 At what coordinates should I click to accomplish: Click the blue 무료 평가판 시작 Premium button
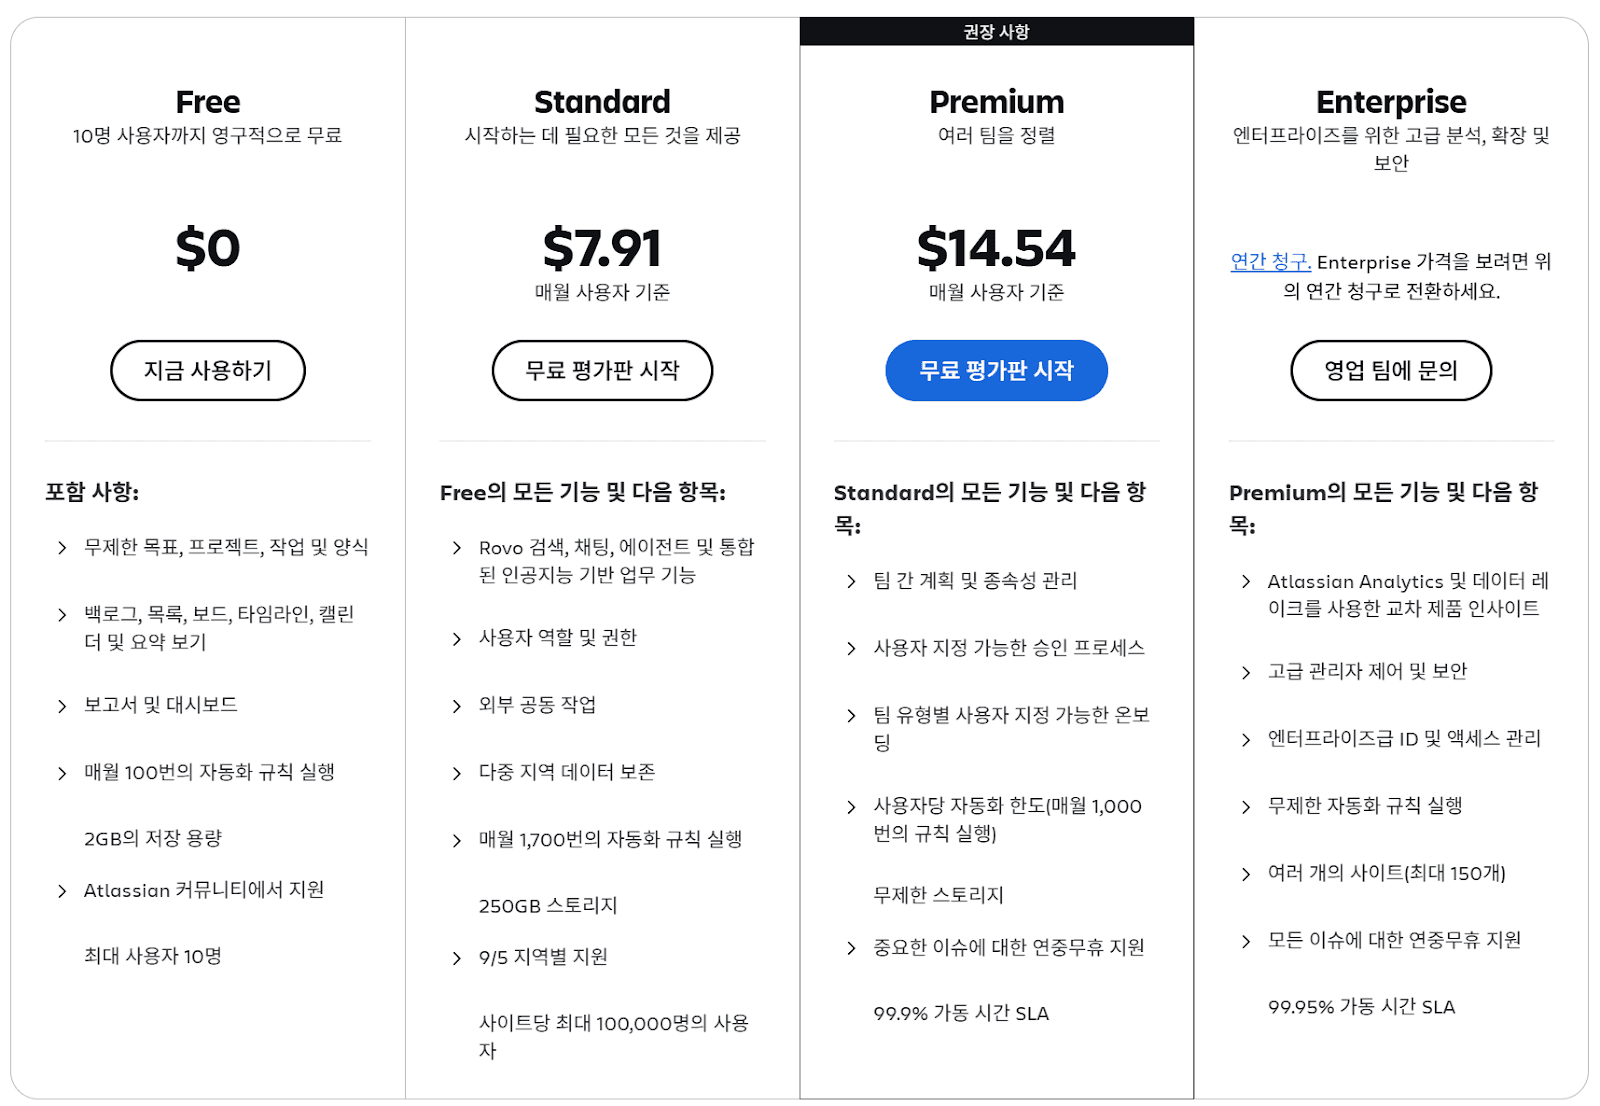996,370
